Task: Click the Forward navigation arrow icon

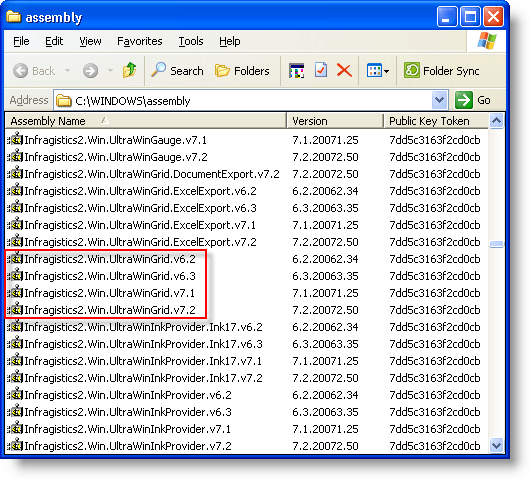Action: click(90, 71)
